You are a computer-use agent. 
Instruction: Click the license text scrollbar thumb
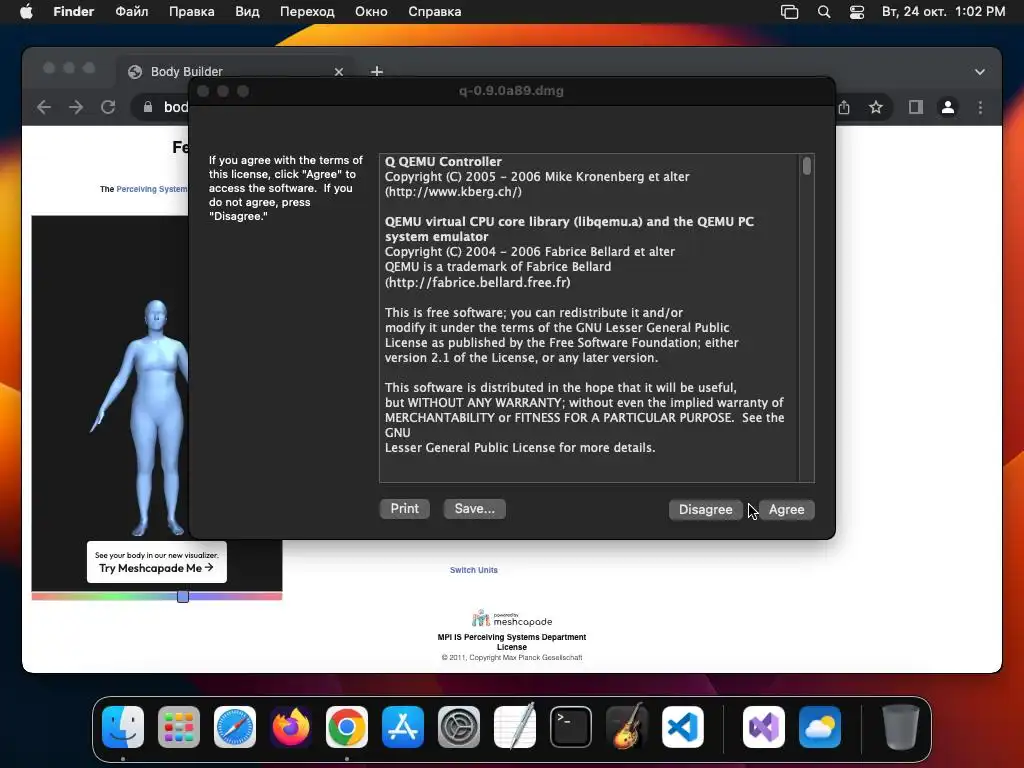coord(807,166)
